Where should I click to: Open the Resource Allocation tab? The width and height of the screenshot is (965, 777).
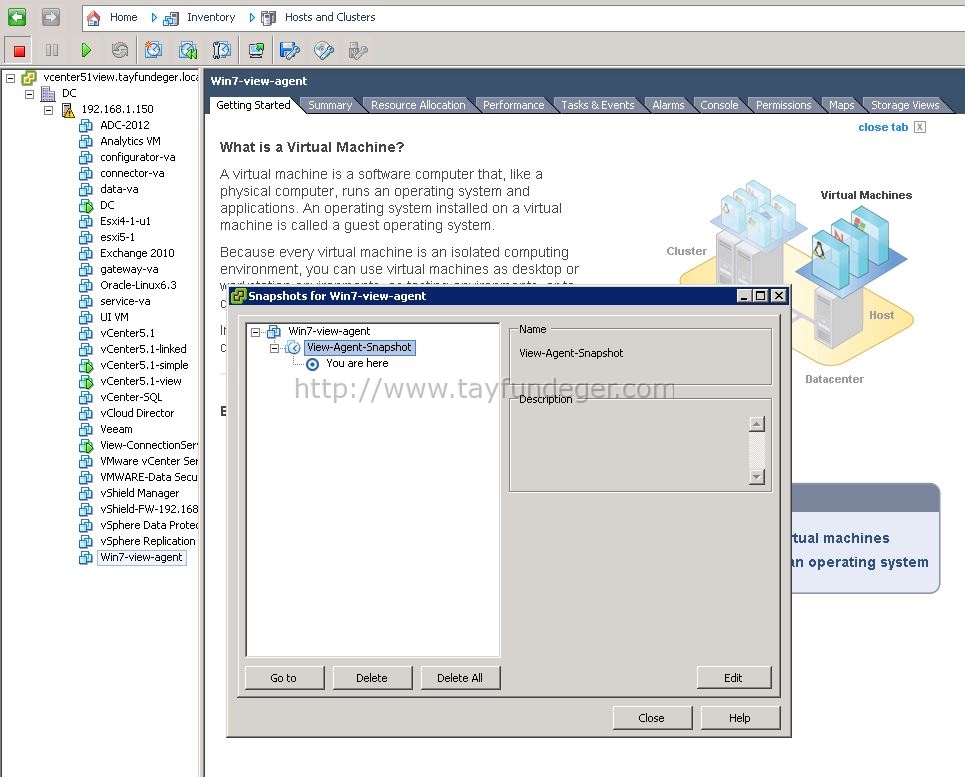coord(418,105)
